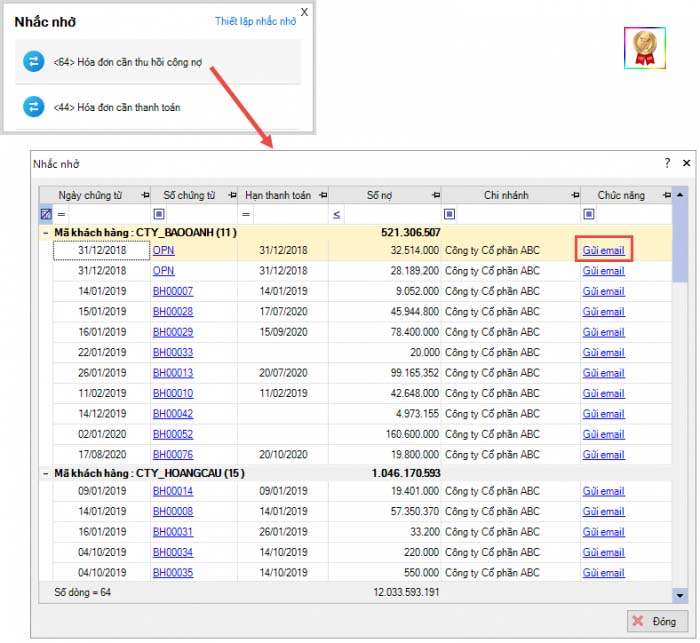Select cell with amount 57.350.370

(384, 512)
